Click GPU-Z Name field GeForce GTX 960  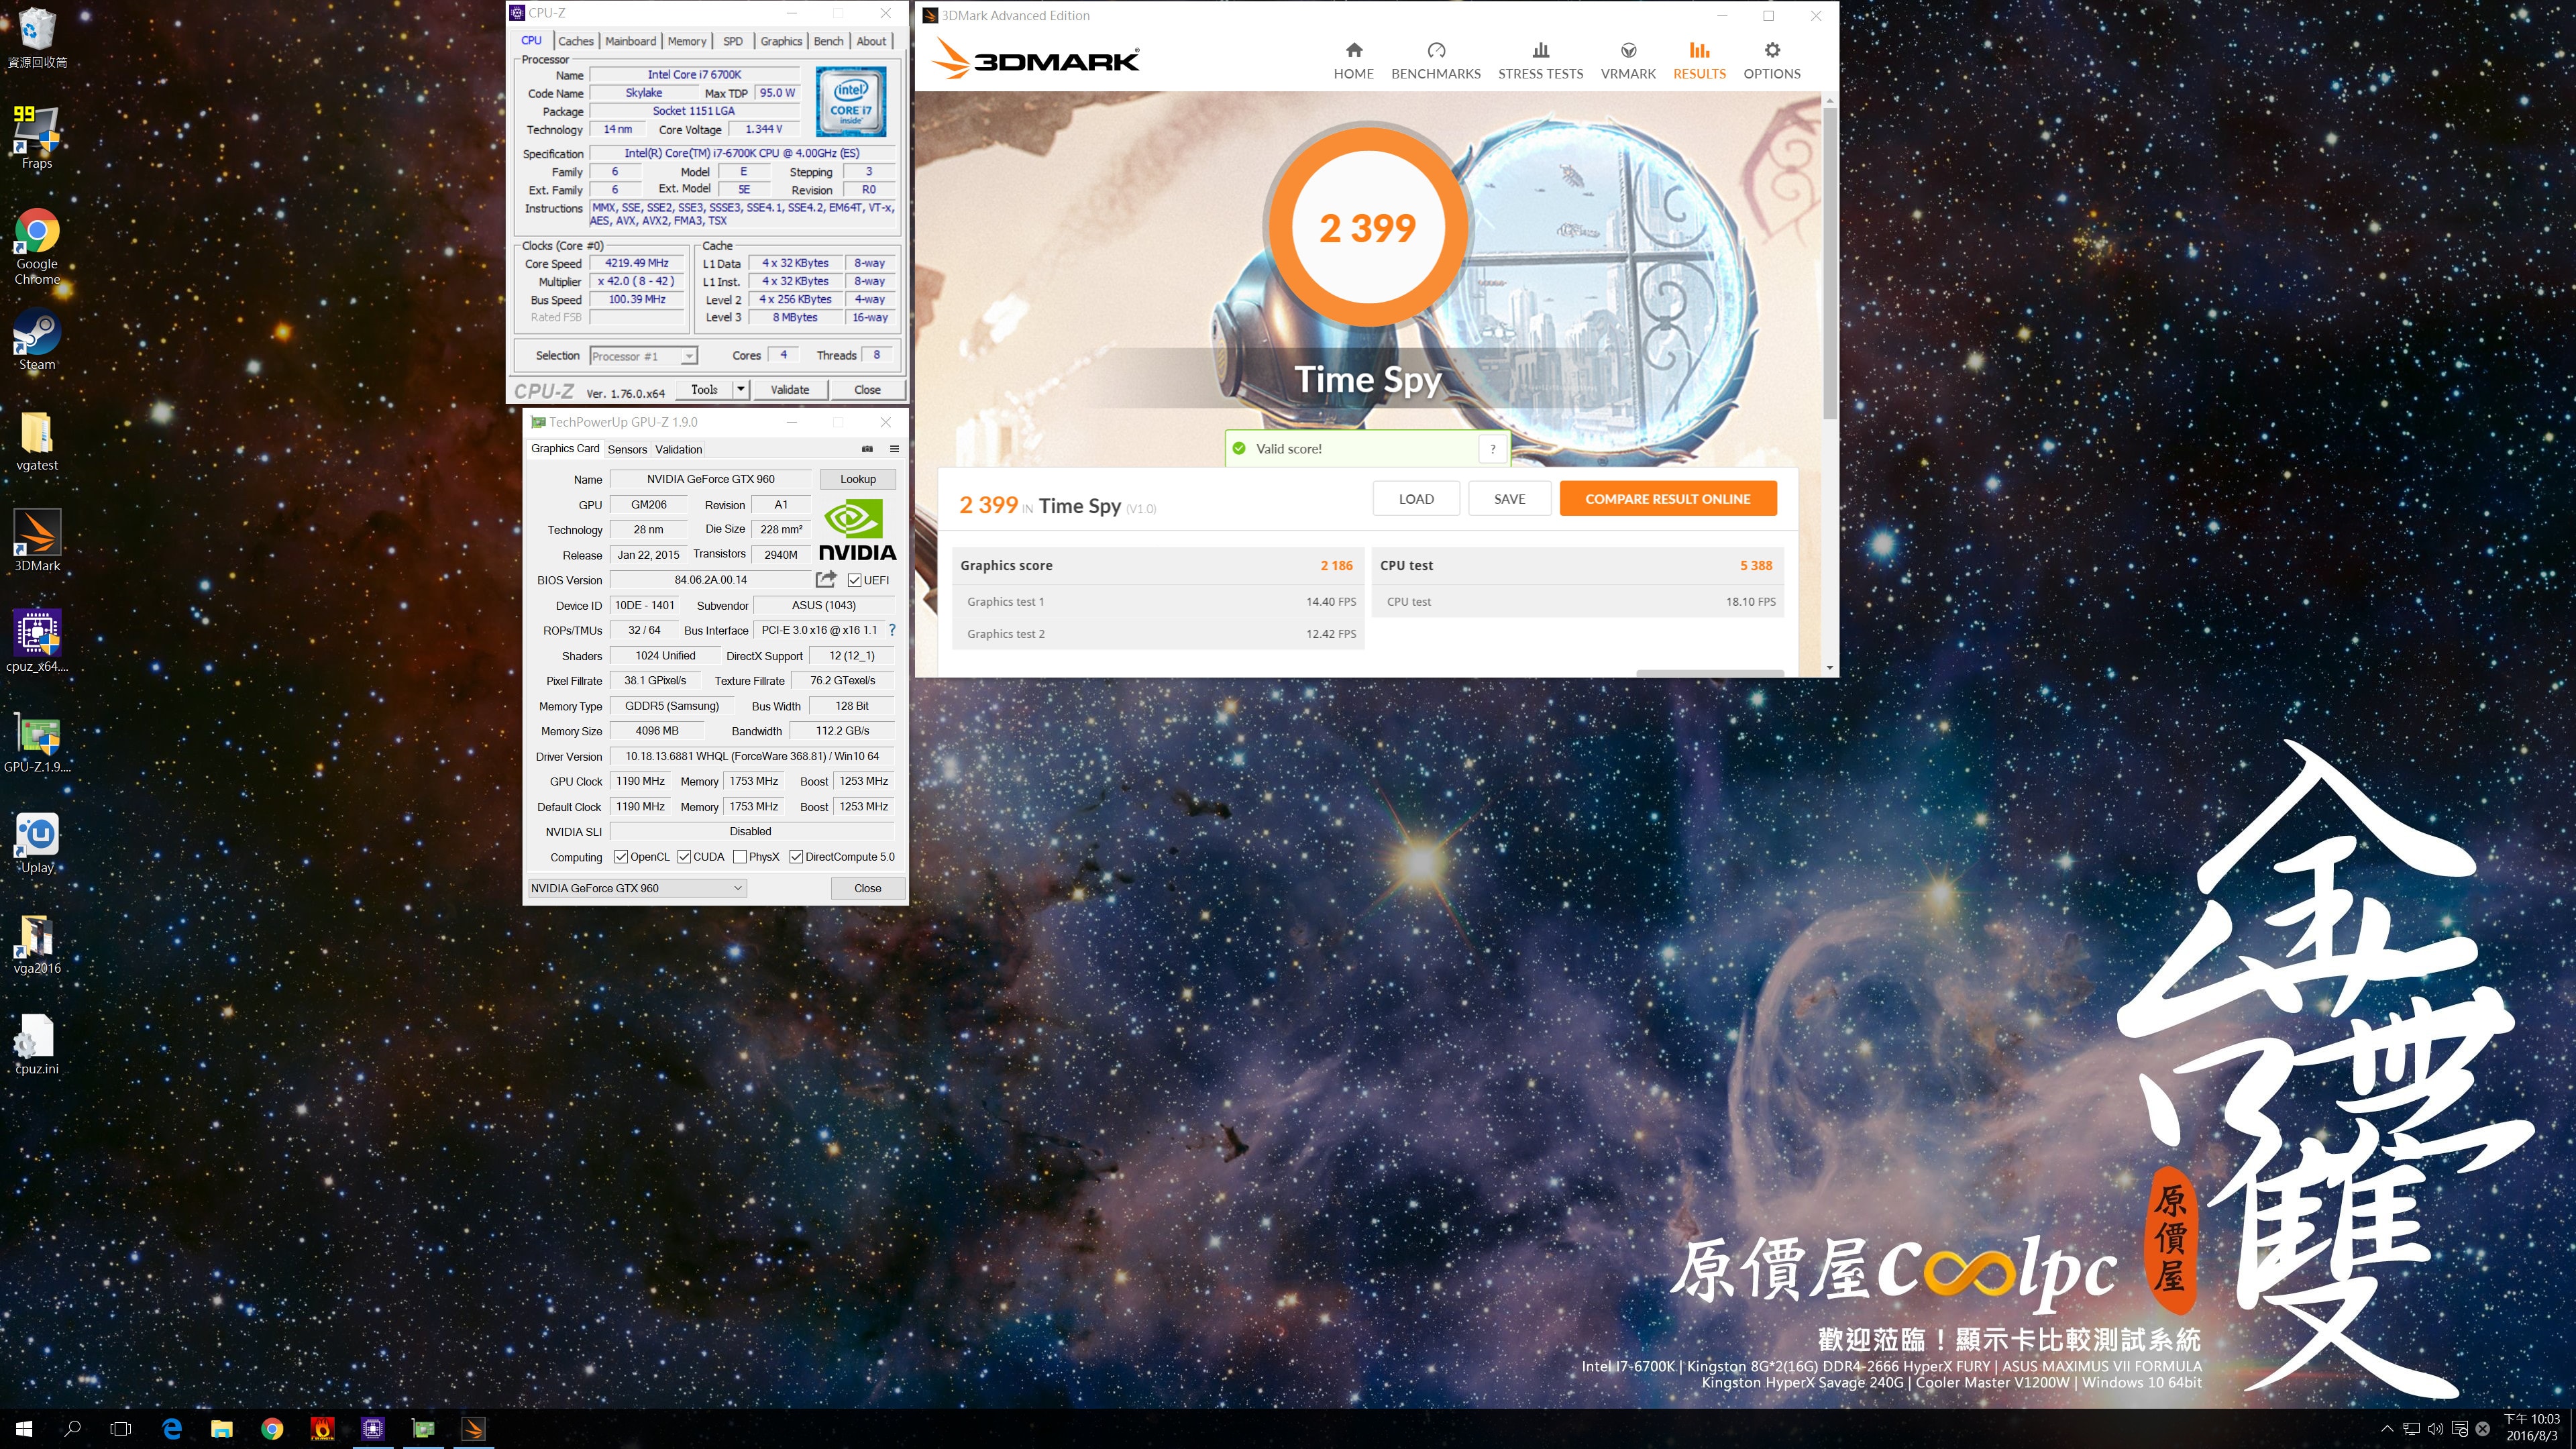710,479
